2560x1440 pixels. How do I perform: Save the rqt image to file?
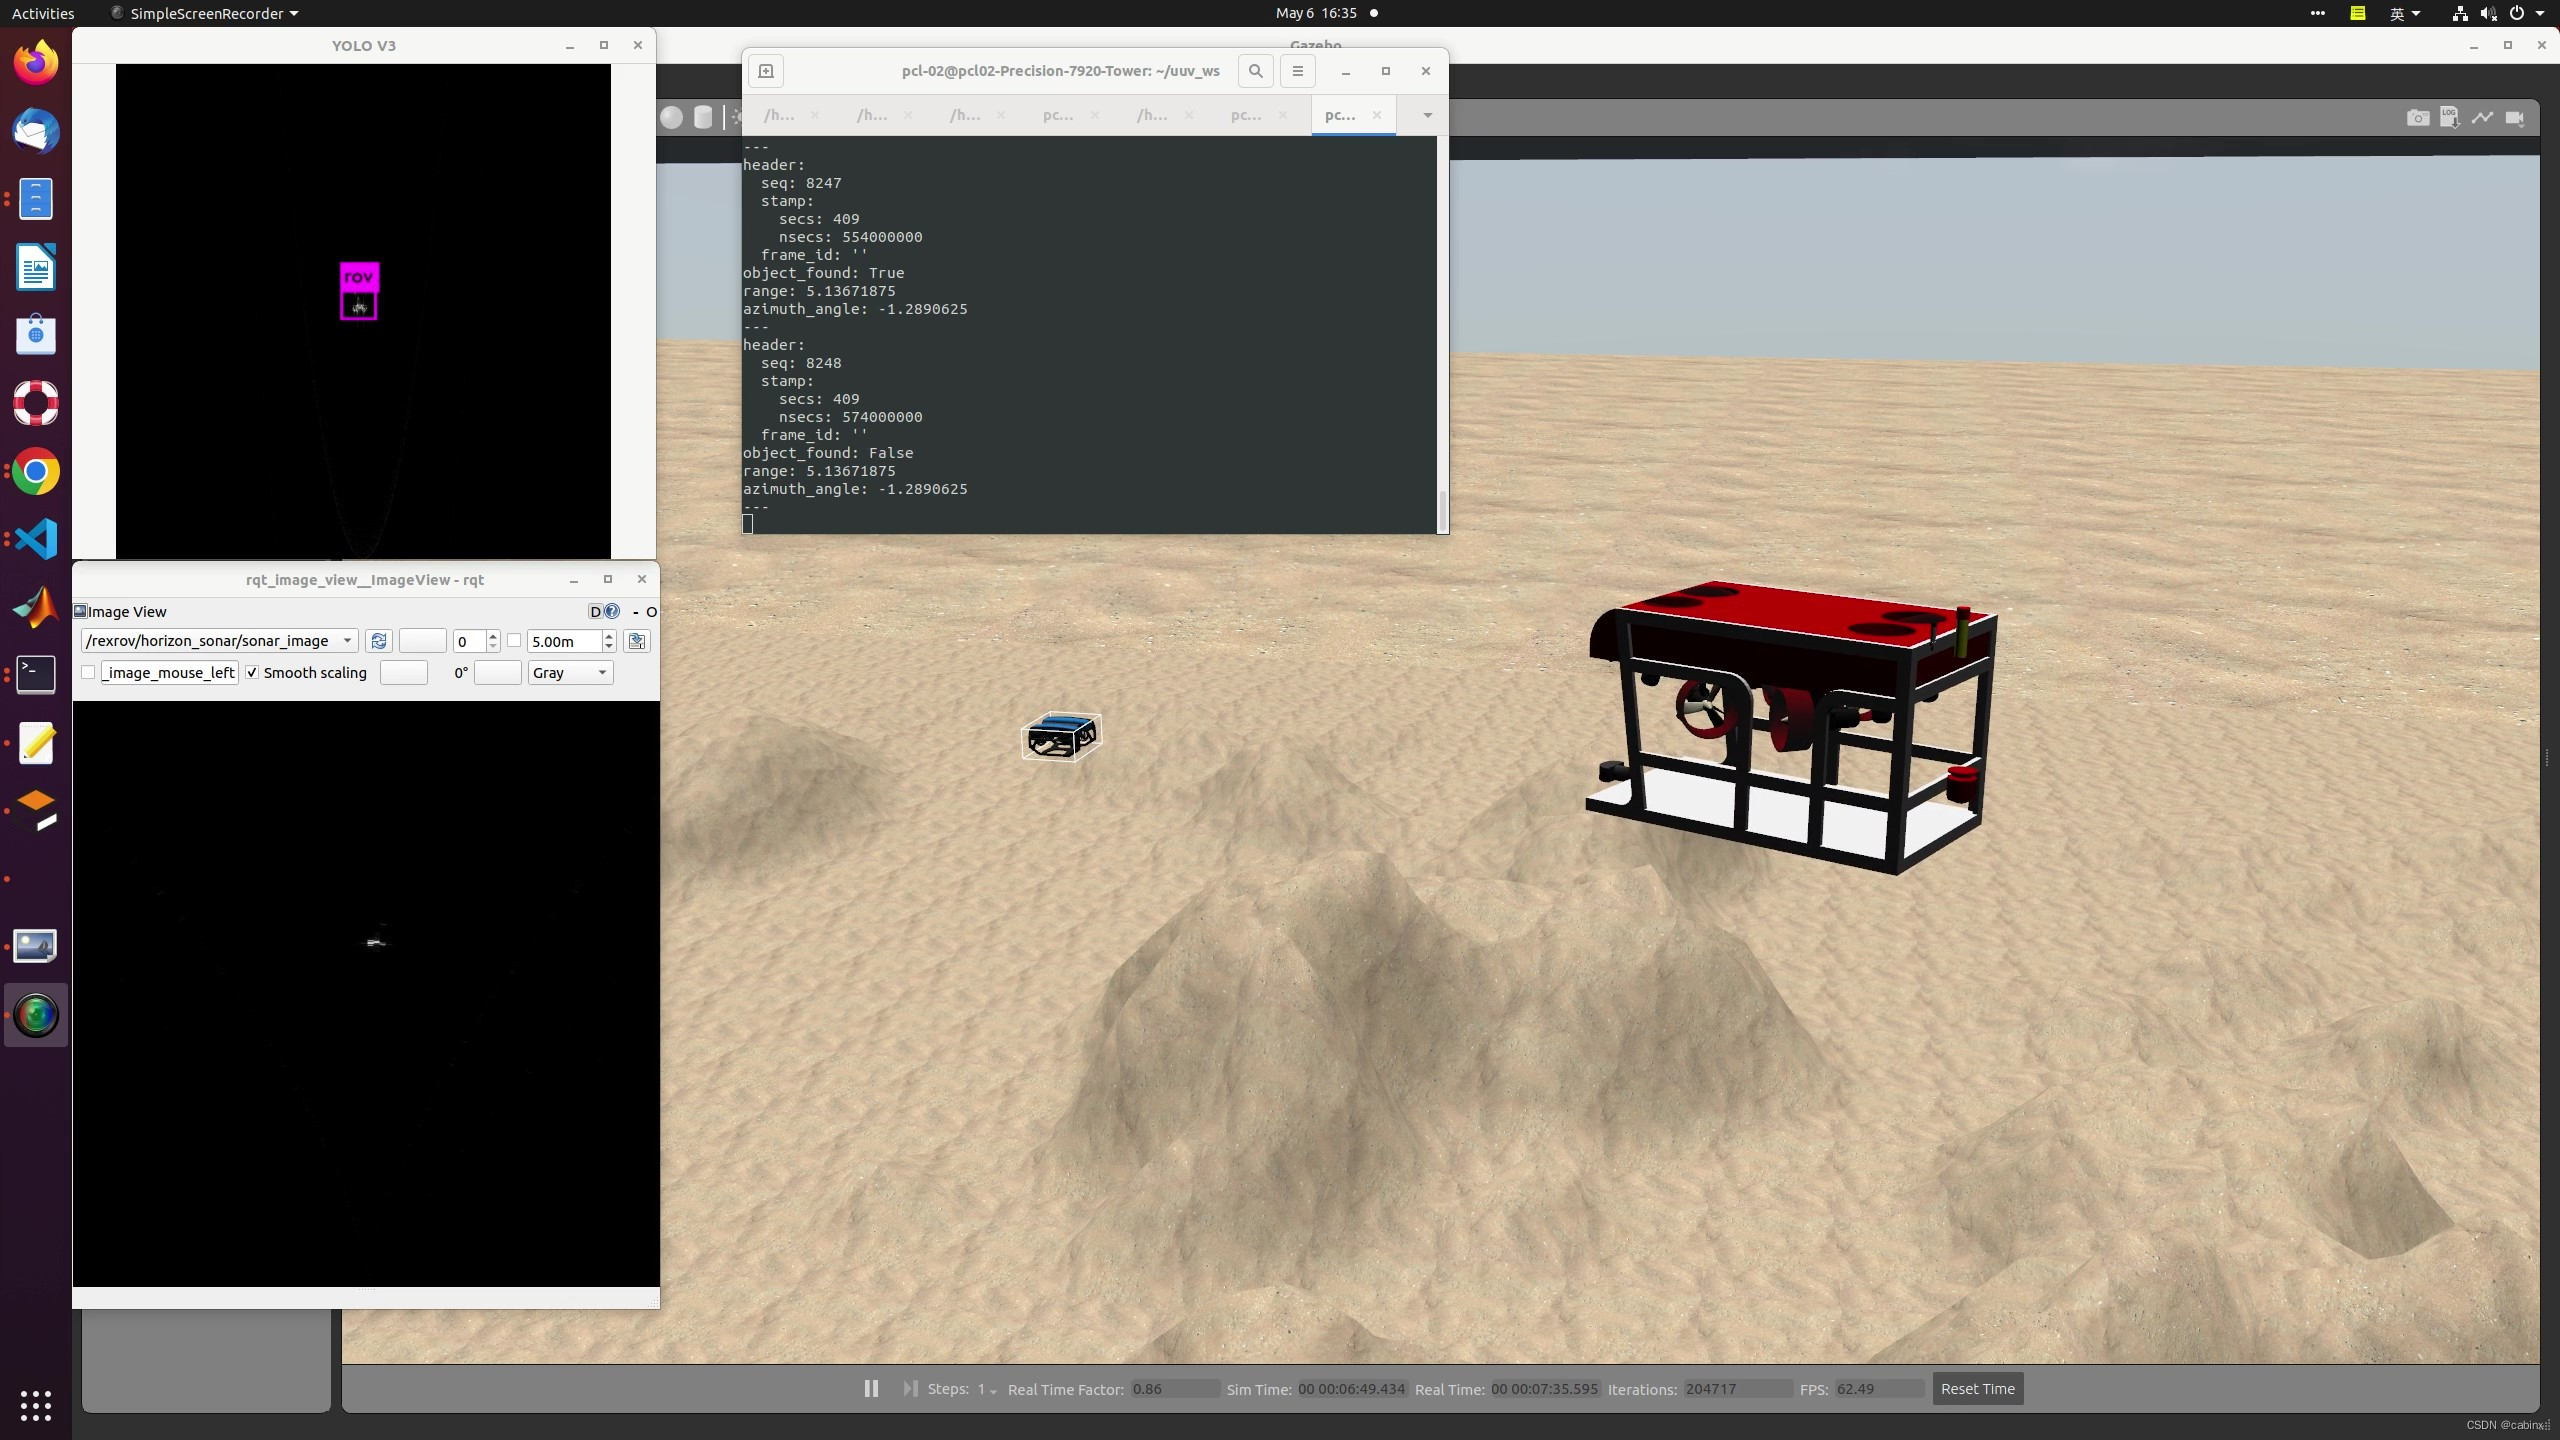click(x=636, y=641)
